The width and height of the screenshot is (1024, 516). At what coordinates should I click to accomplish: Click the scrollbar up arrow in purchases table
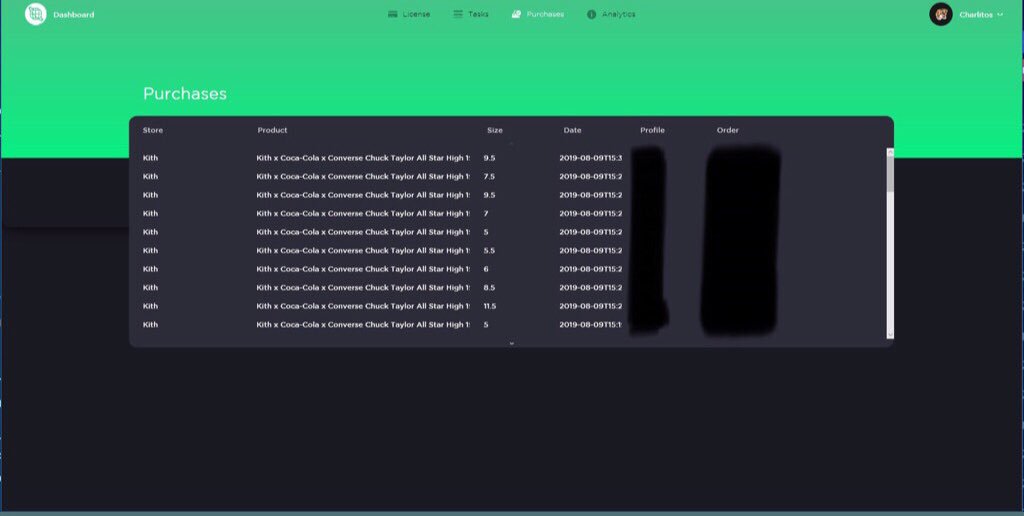click(889, 153)
